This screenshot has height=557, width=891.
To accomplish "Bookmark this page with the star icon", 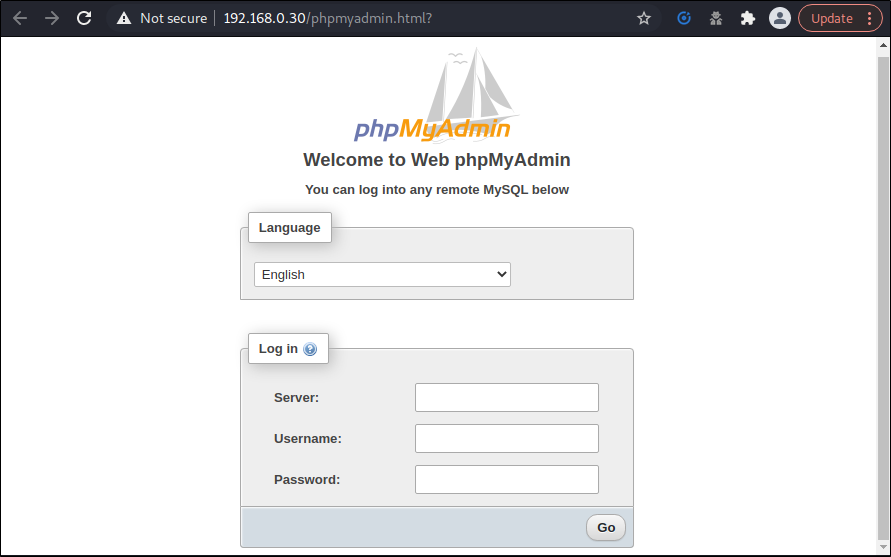I will (644, 18).
